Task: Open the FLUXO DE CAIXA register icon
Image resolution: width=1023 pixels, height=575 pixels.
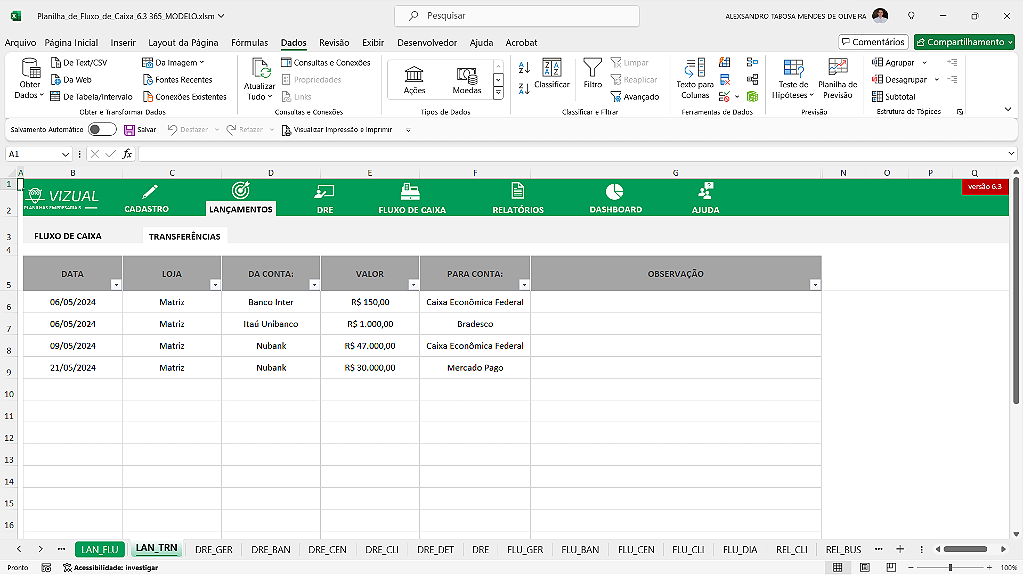Action: (411, 191)
